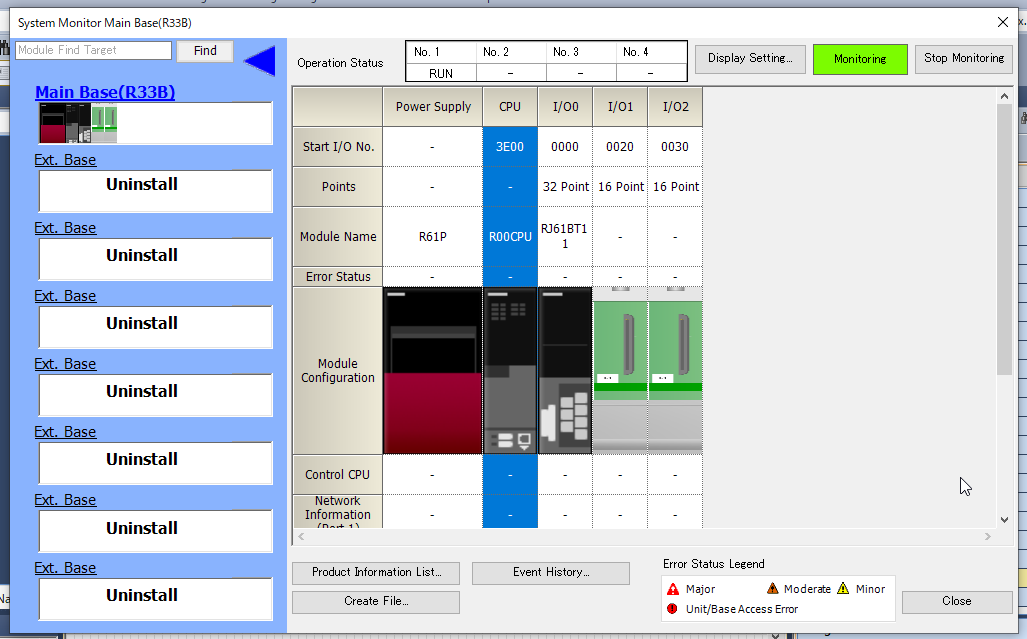Open Product Information List
This screenshot has width=1027, height=639.
point(376,572)
